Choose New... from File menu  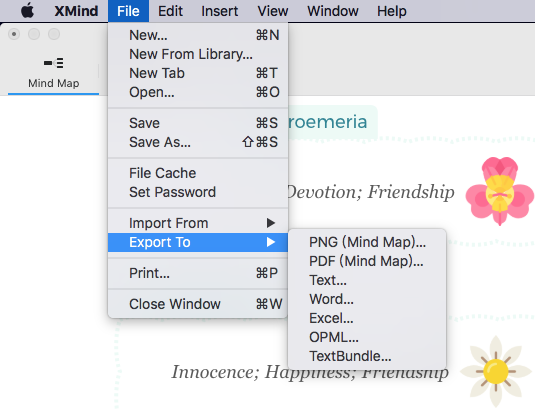[x=198, y=35]
